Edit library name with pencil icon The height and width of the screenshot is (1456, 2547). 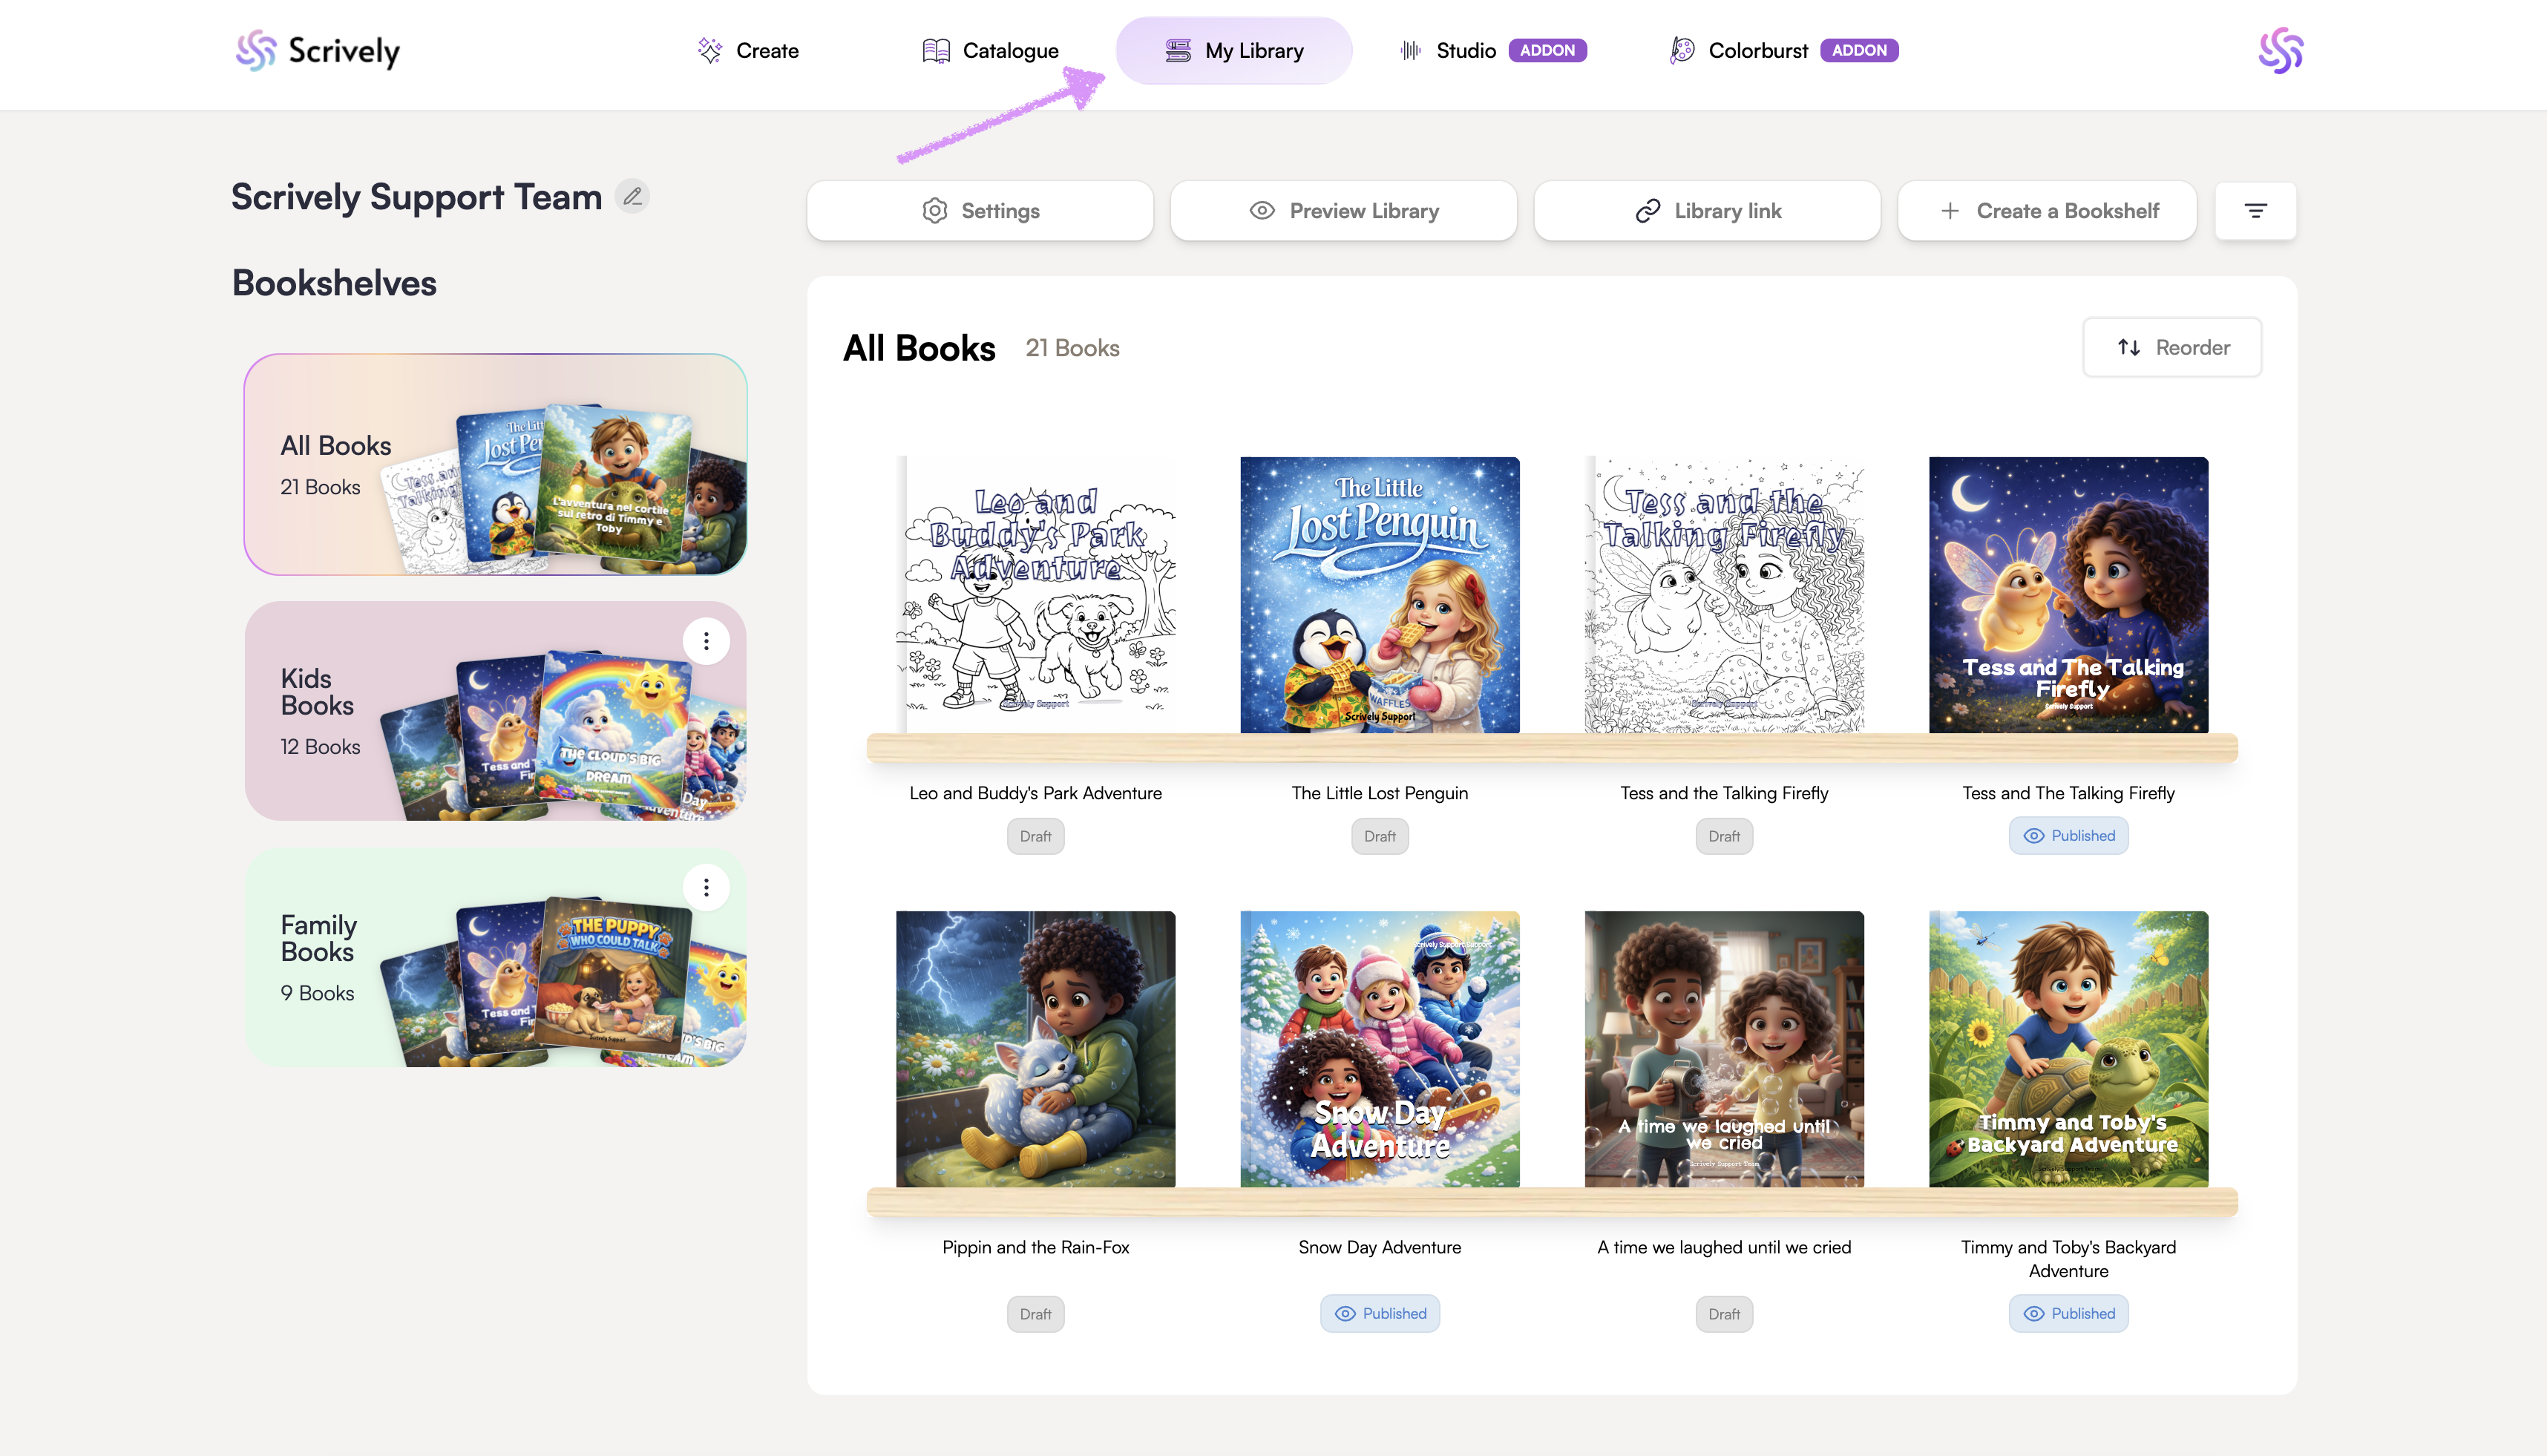pyautogui.click(x=632, y=197)
